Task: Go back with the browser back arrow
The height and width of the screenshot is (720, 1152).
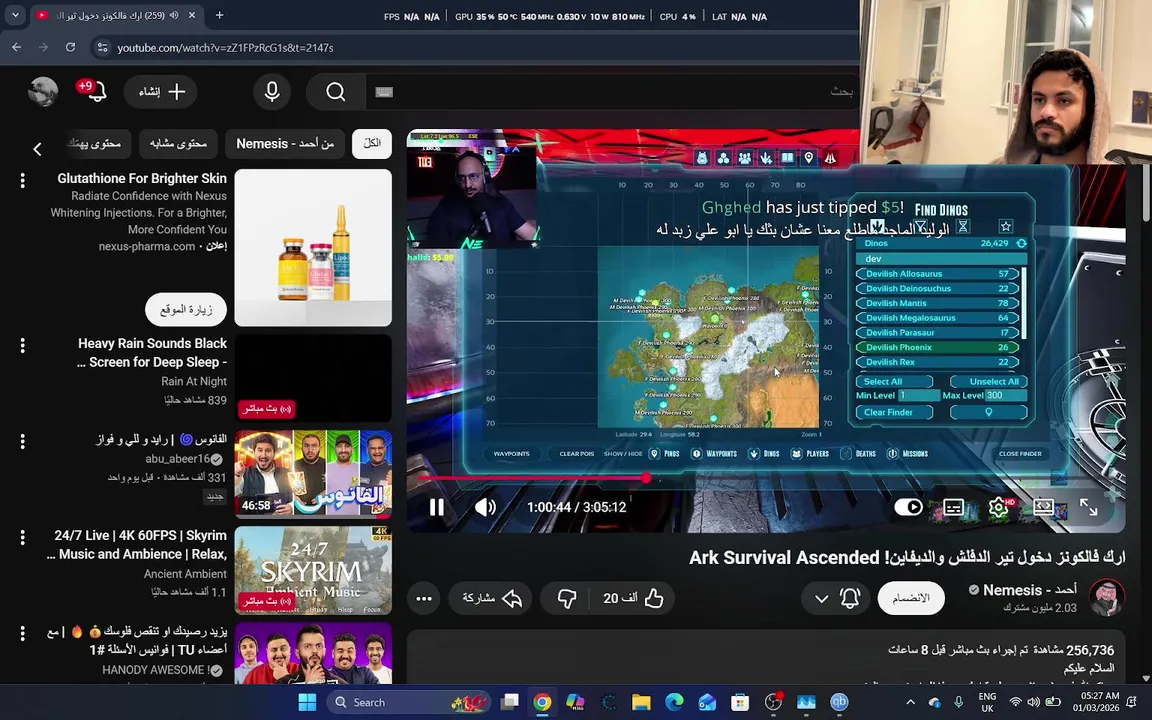Action: point(16,47)
